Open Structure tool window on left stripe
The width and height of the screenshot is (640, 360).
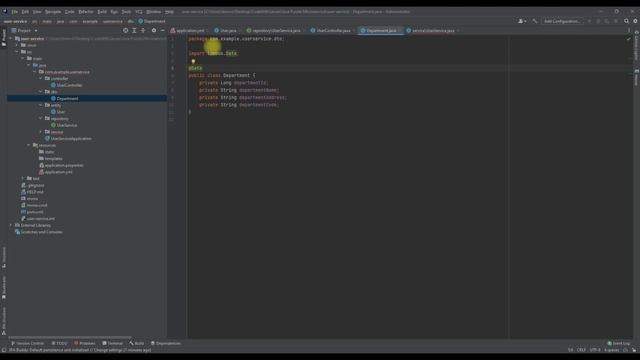coord(4,257)
